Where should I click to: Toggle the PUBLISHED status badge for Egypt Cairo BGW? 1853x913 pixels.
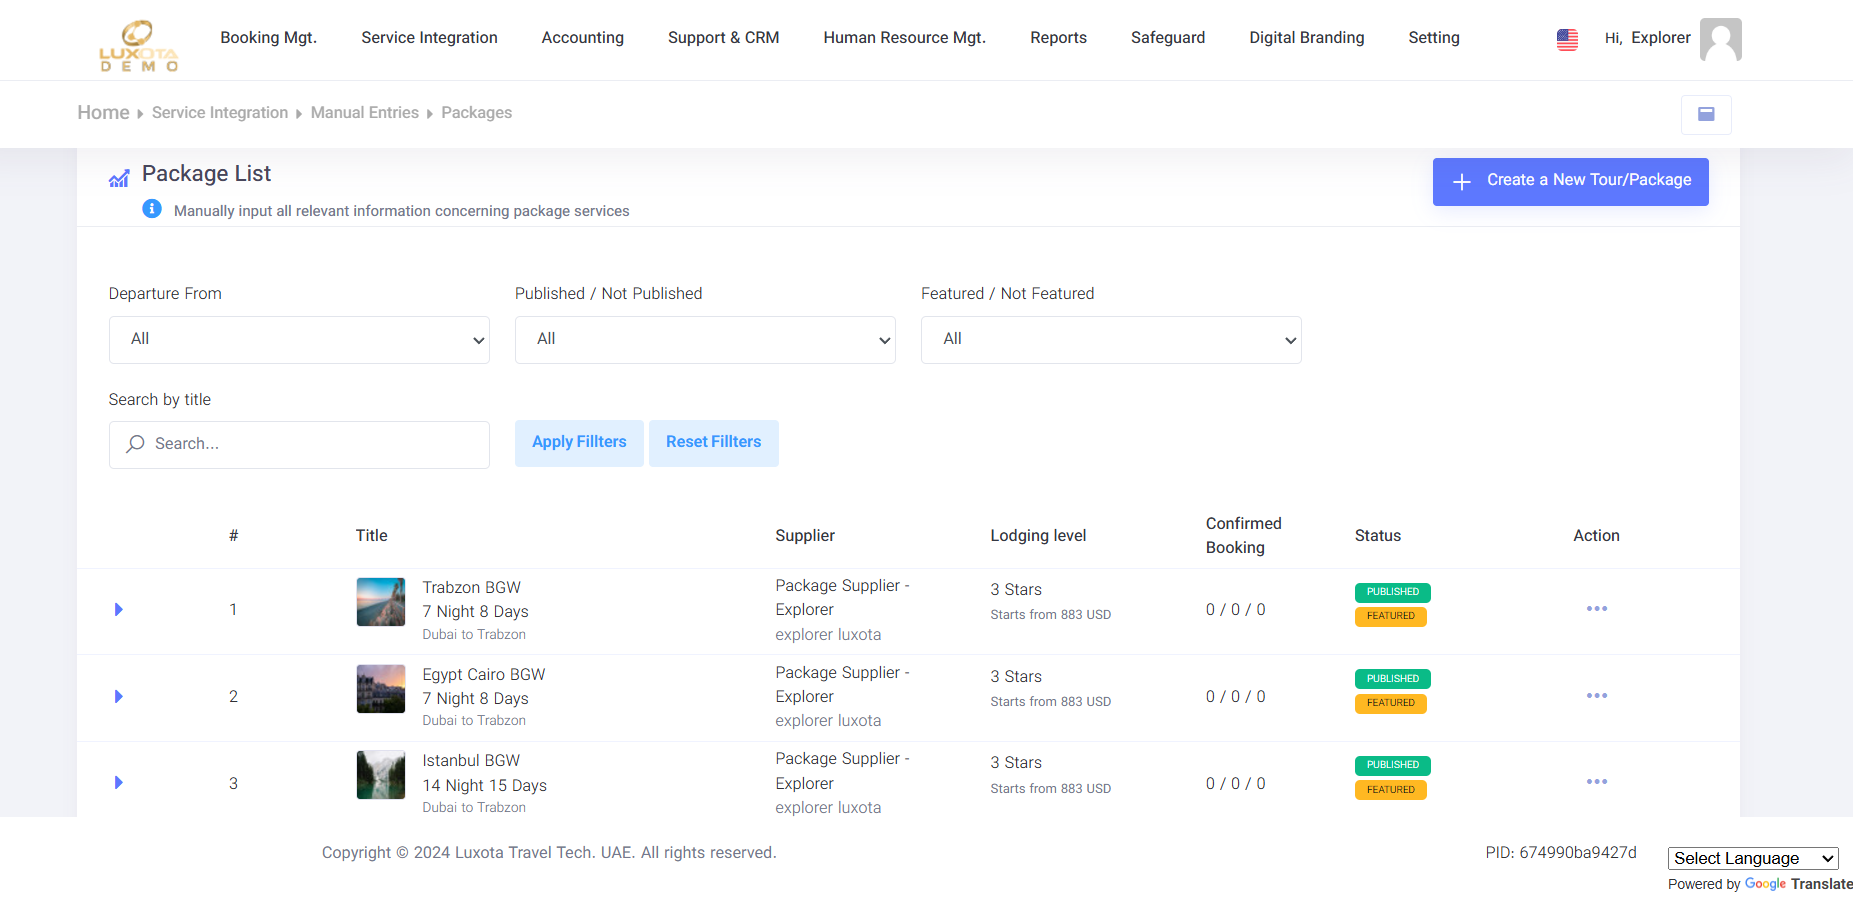(1392, 678)
